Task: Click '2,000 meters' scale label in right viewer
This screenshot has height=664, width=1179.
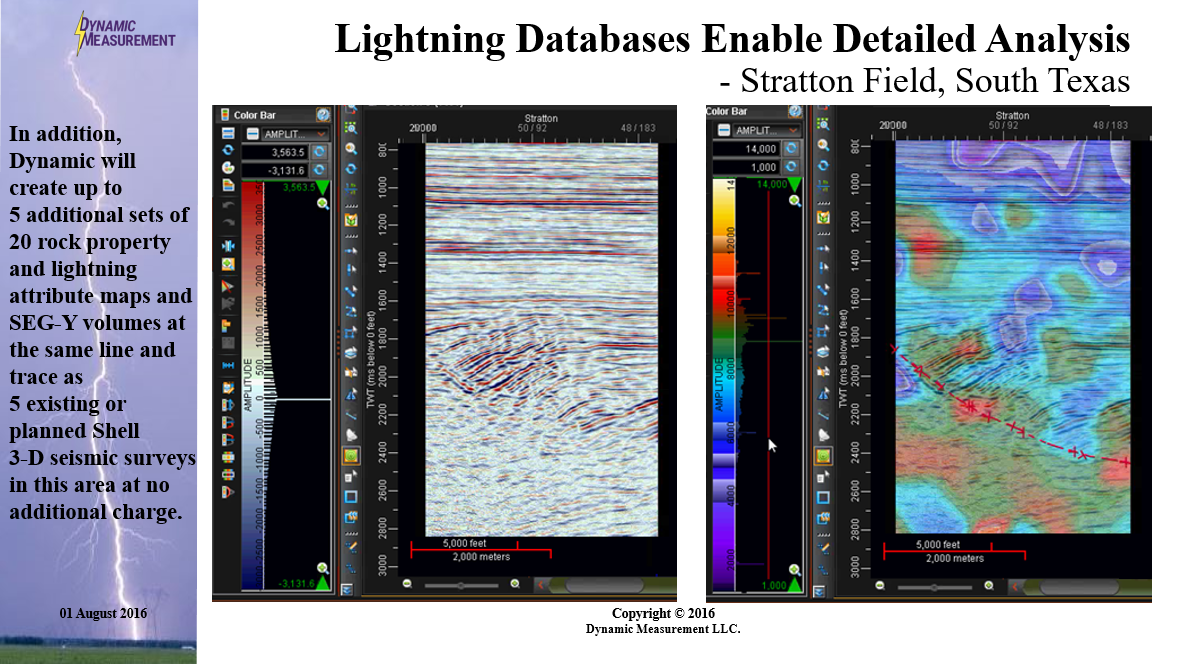Action: pos(954,558)
